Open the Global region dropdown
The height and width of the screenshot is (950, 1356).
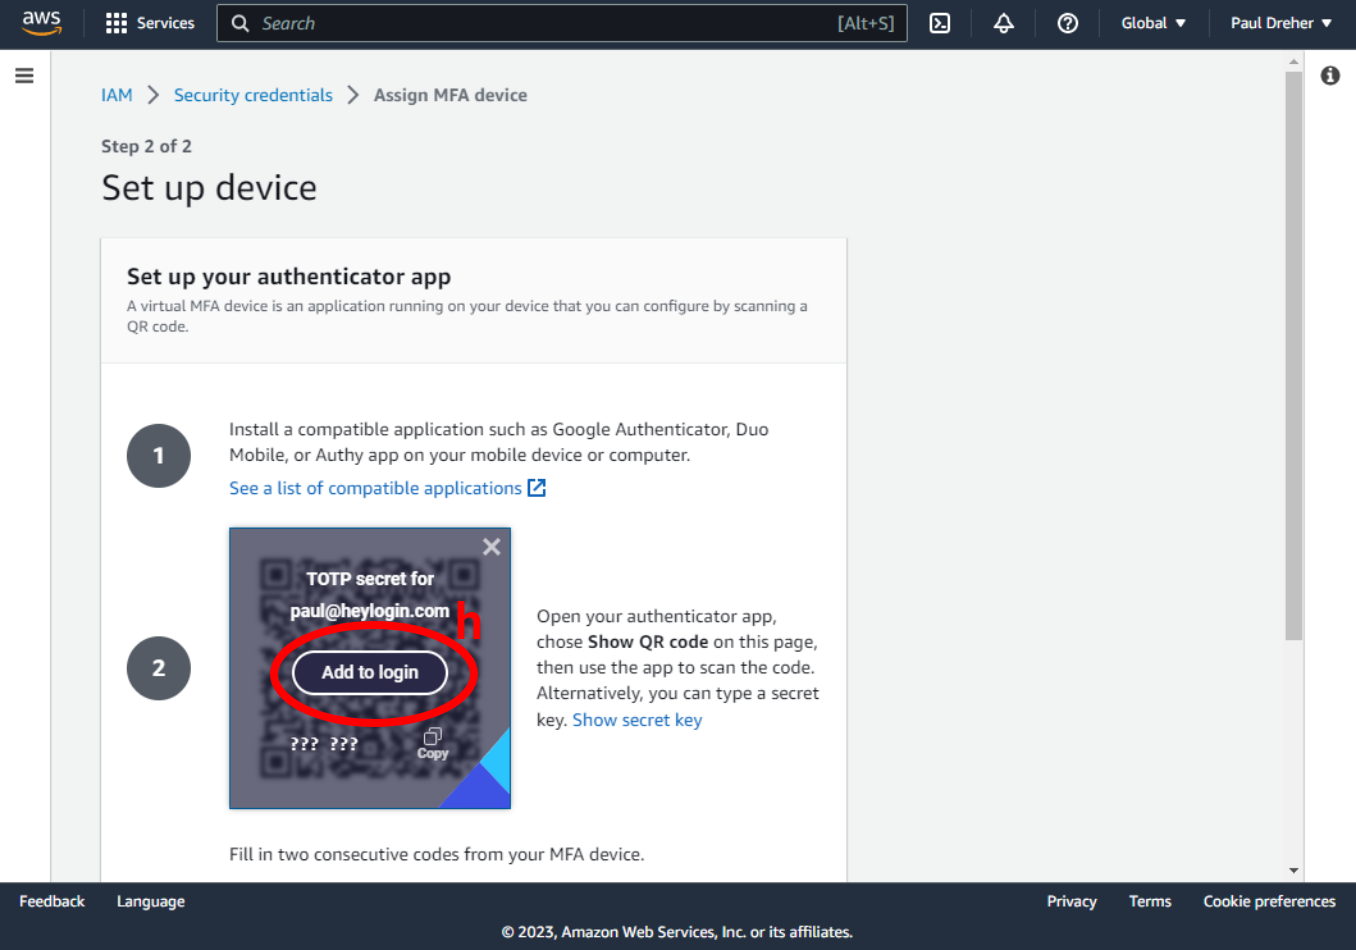pyautogui.click(x=1153, y=23)
